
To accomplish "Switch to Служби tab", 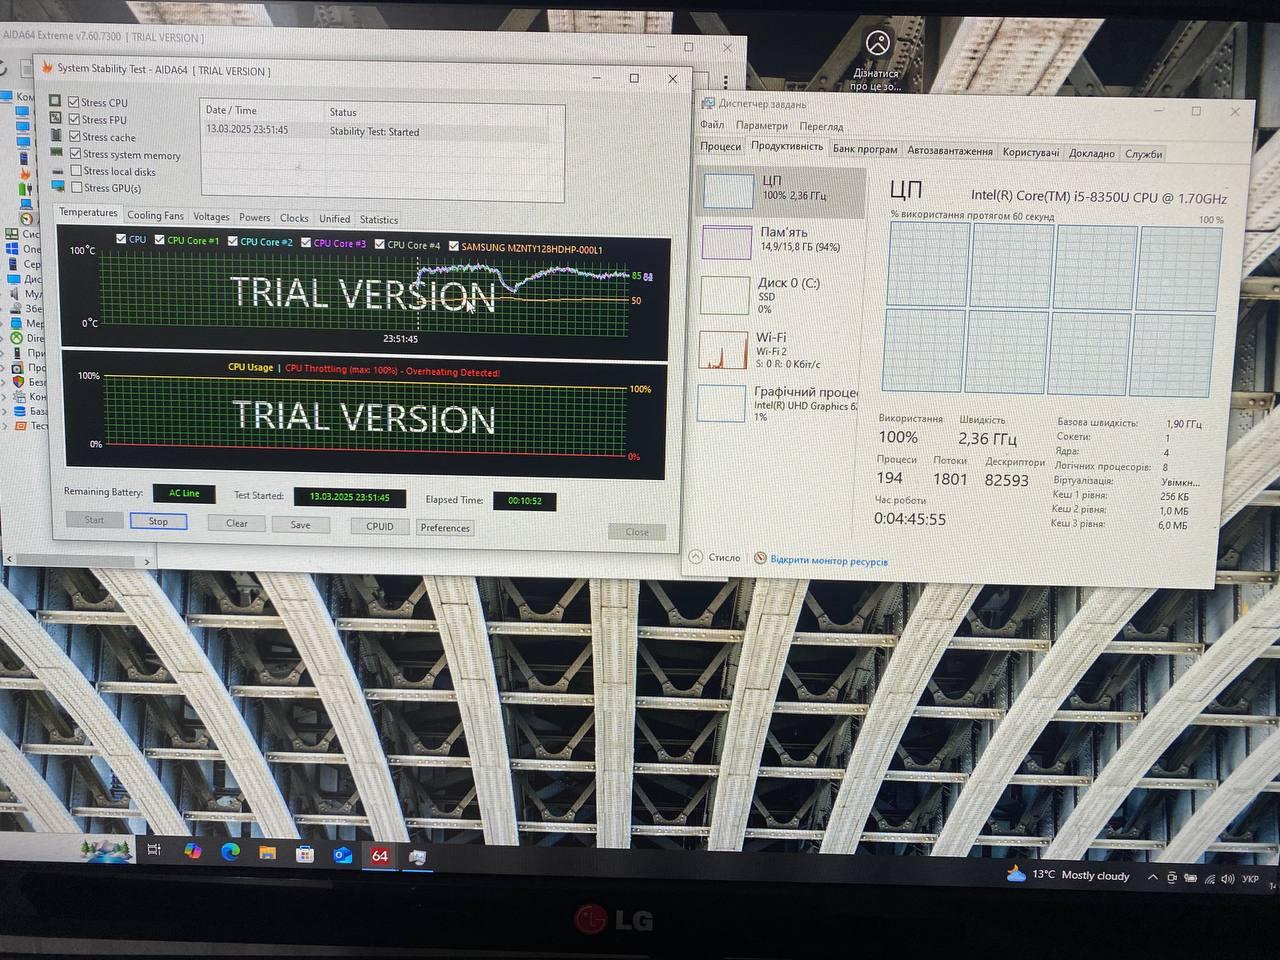I will tap(1143, 154).
